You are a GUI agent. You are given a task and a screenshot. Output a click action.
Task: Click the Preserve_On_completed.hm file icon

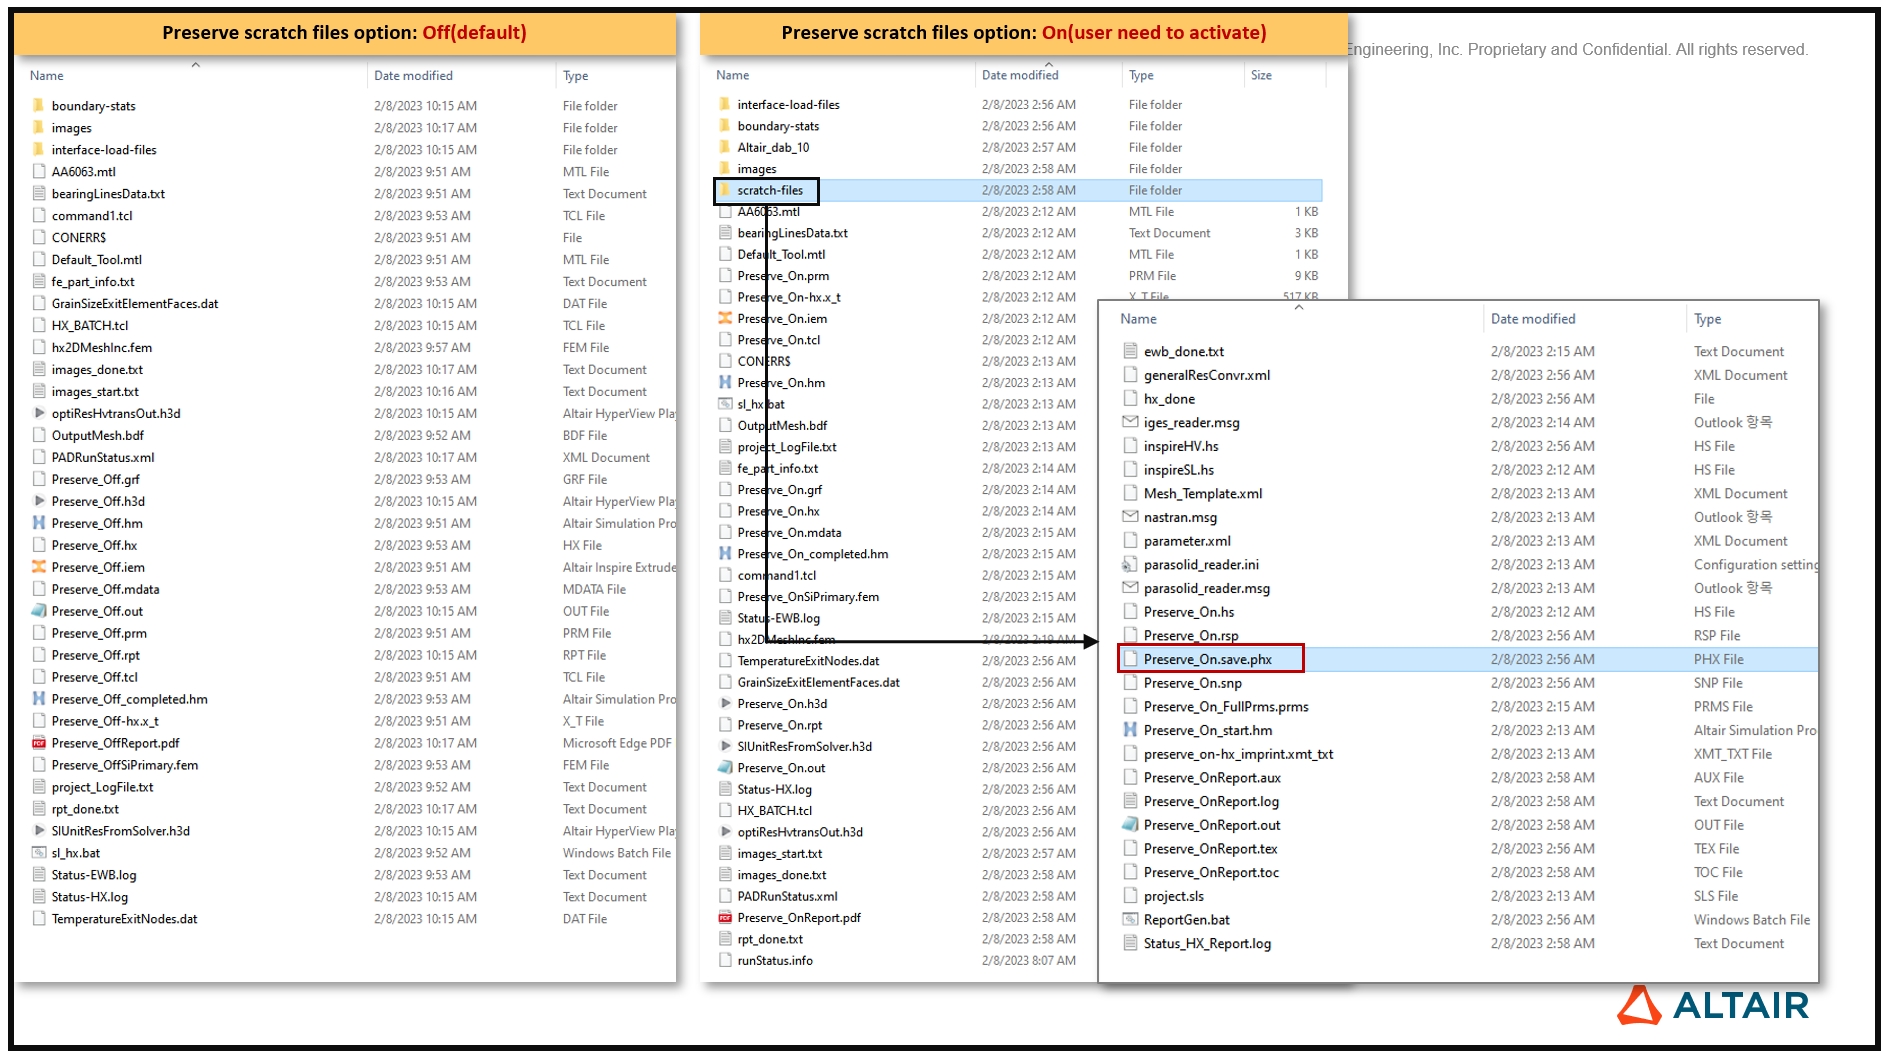tap(725, 553)
